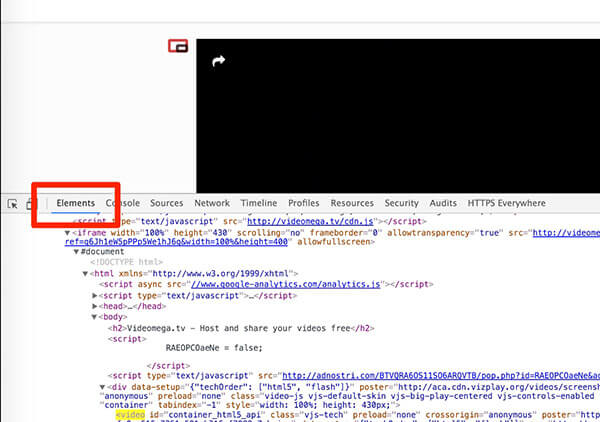The width and height of the screenshot is (600, 422).
Task: Select the closing /script tag line
Action: click(168, 366)
